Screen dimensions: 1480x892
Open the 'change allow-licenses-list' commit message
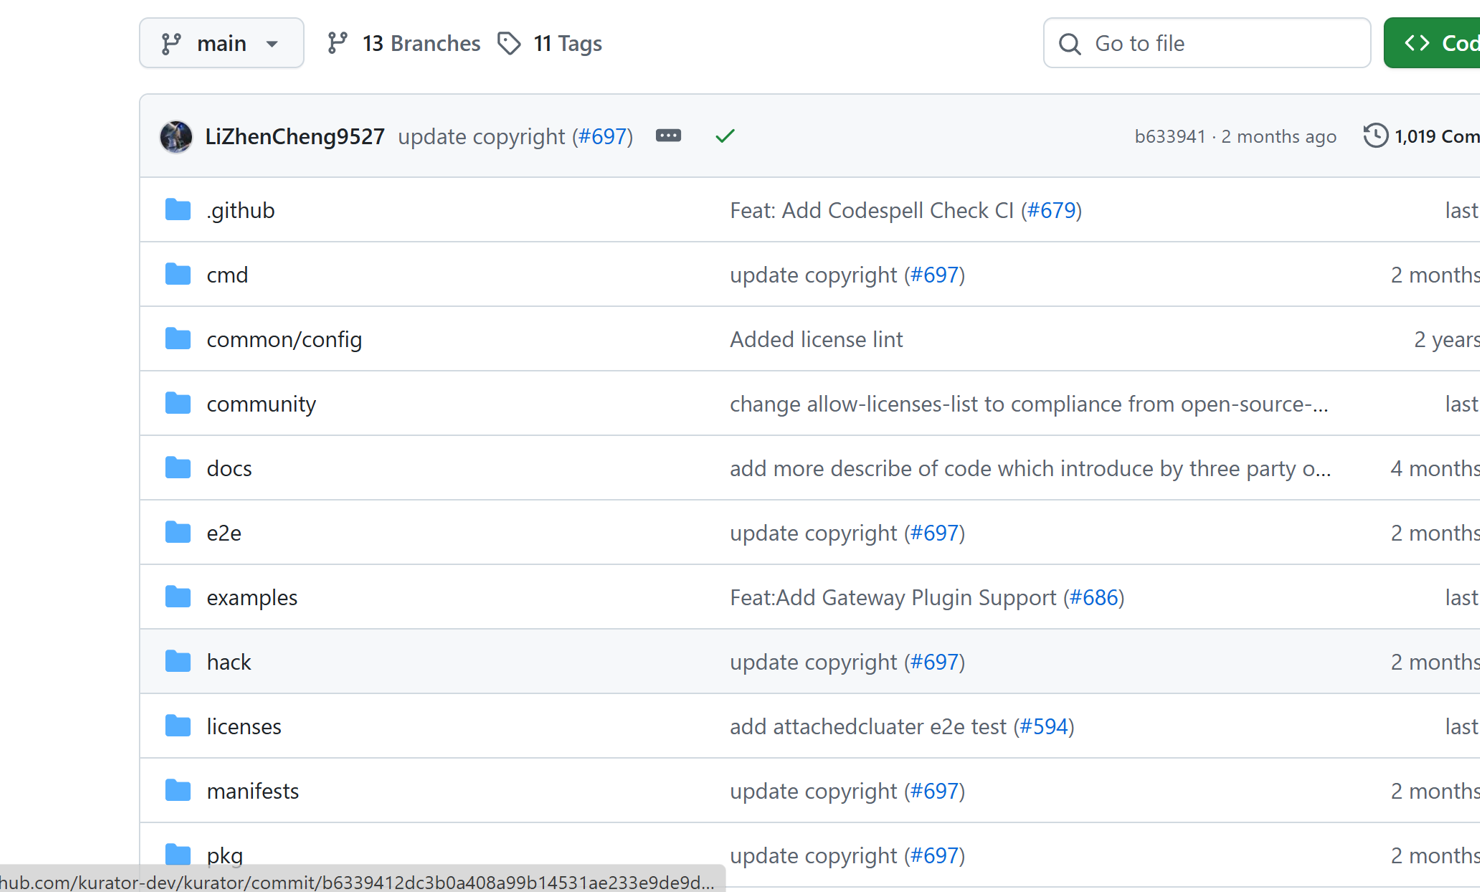[1029, 404]
